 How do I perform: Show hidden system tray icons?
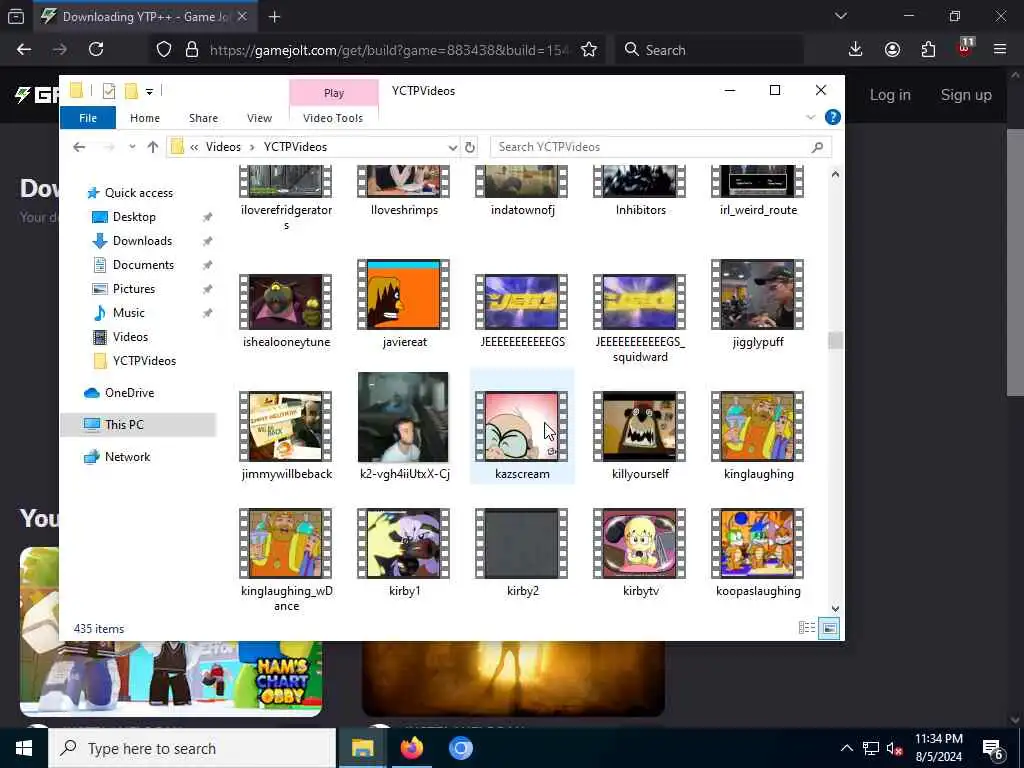click(x=846, y=748)
